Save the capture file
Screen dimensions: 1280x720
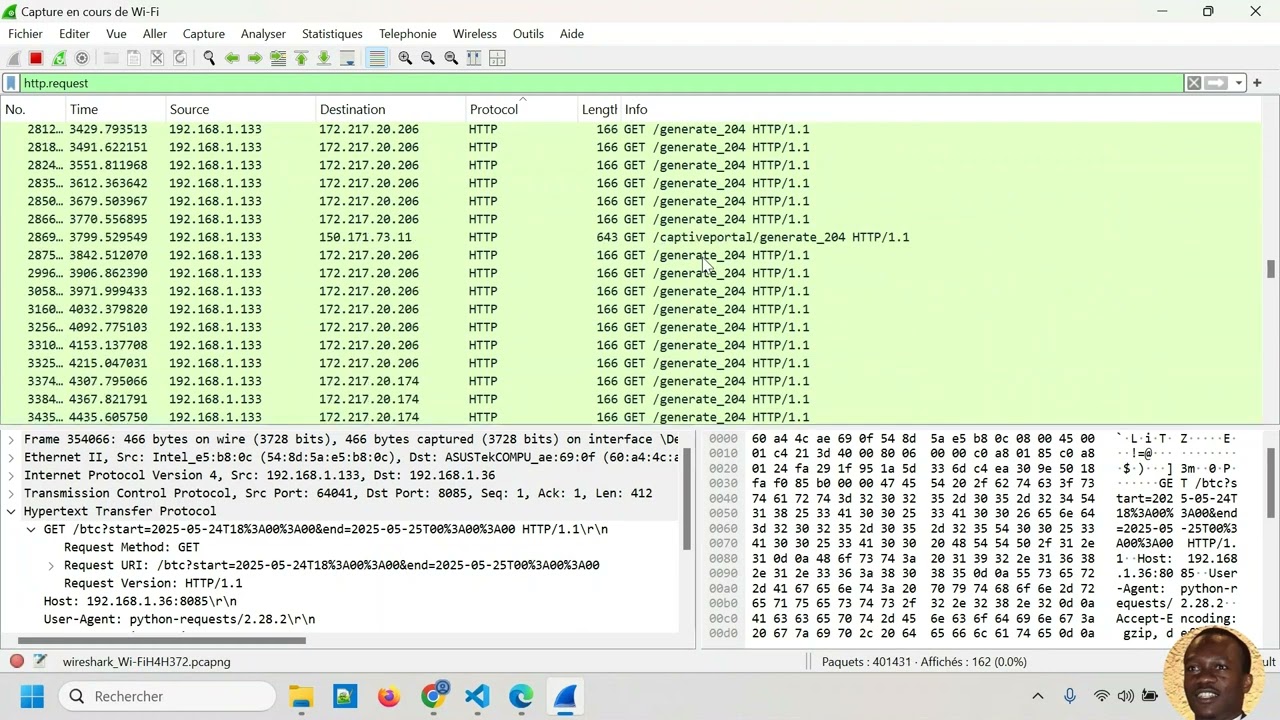click(134, 58)
